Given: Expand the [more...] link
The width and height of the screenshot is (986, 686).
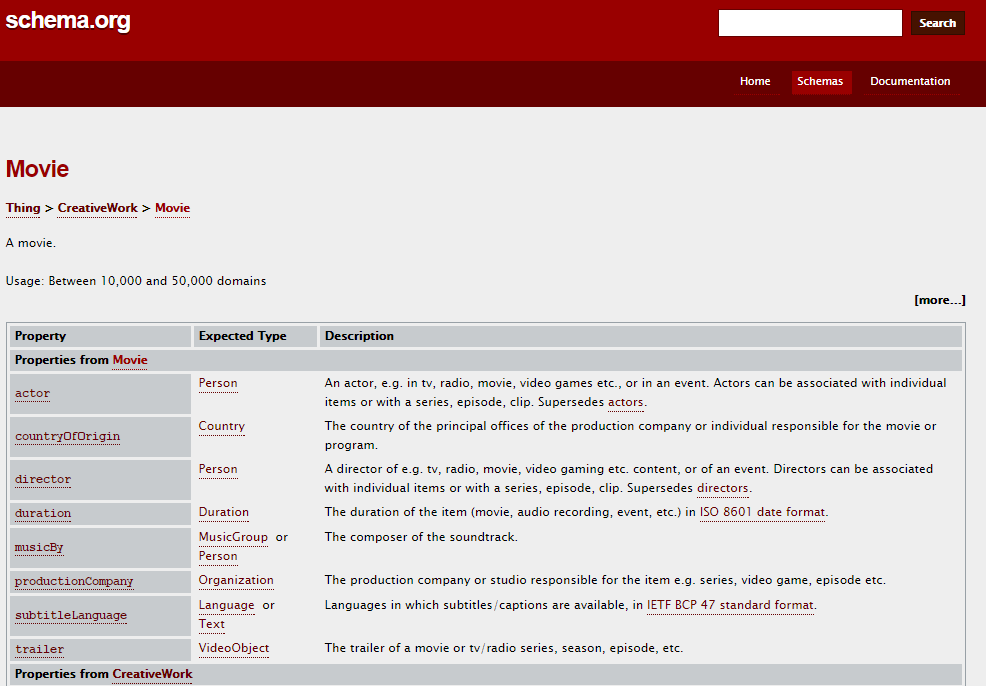Looking at the screenshot, I should tap(939, 300).
